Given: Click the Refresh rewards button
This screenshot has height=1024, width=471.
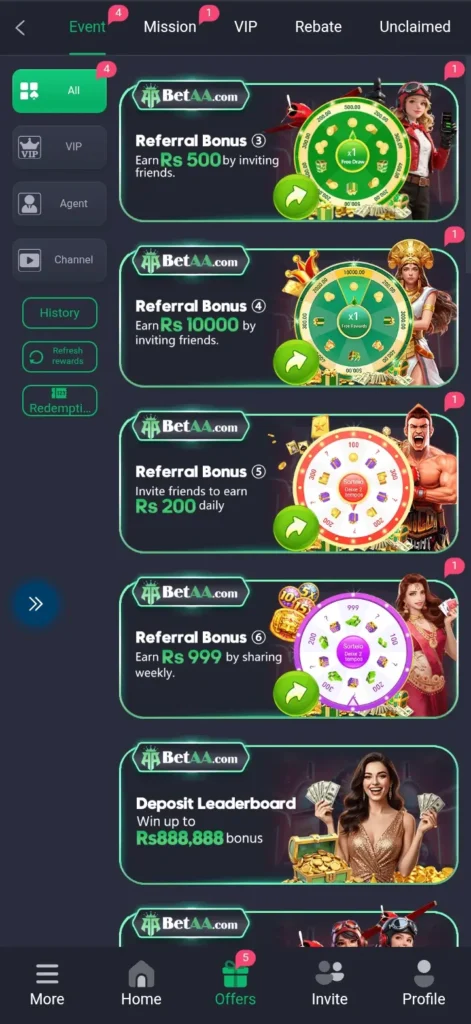Looking at the screenshot, I should click(x=59, y=357).
